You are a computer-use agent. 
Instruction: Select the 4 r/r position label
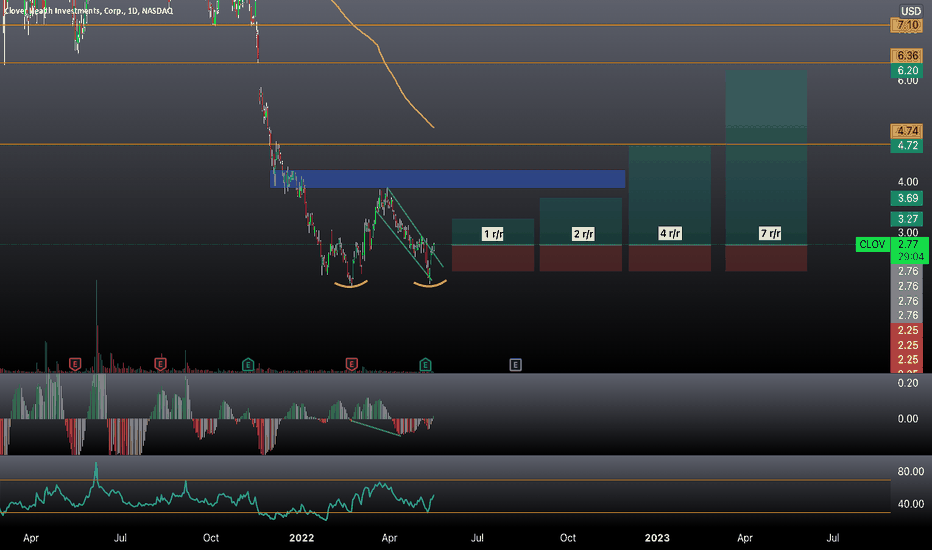tap(670, 233)
